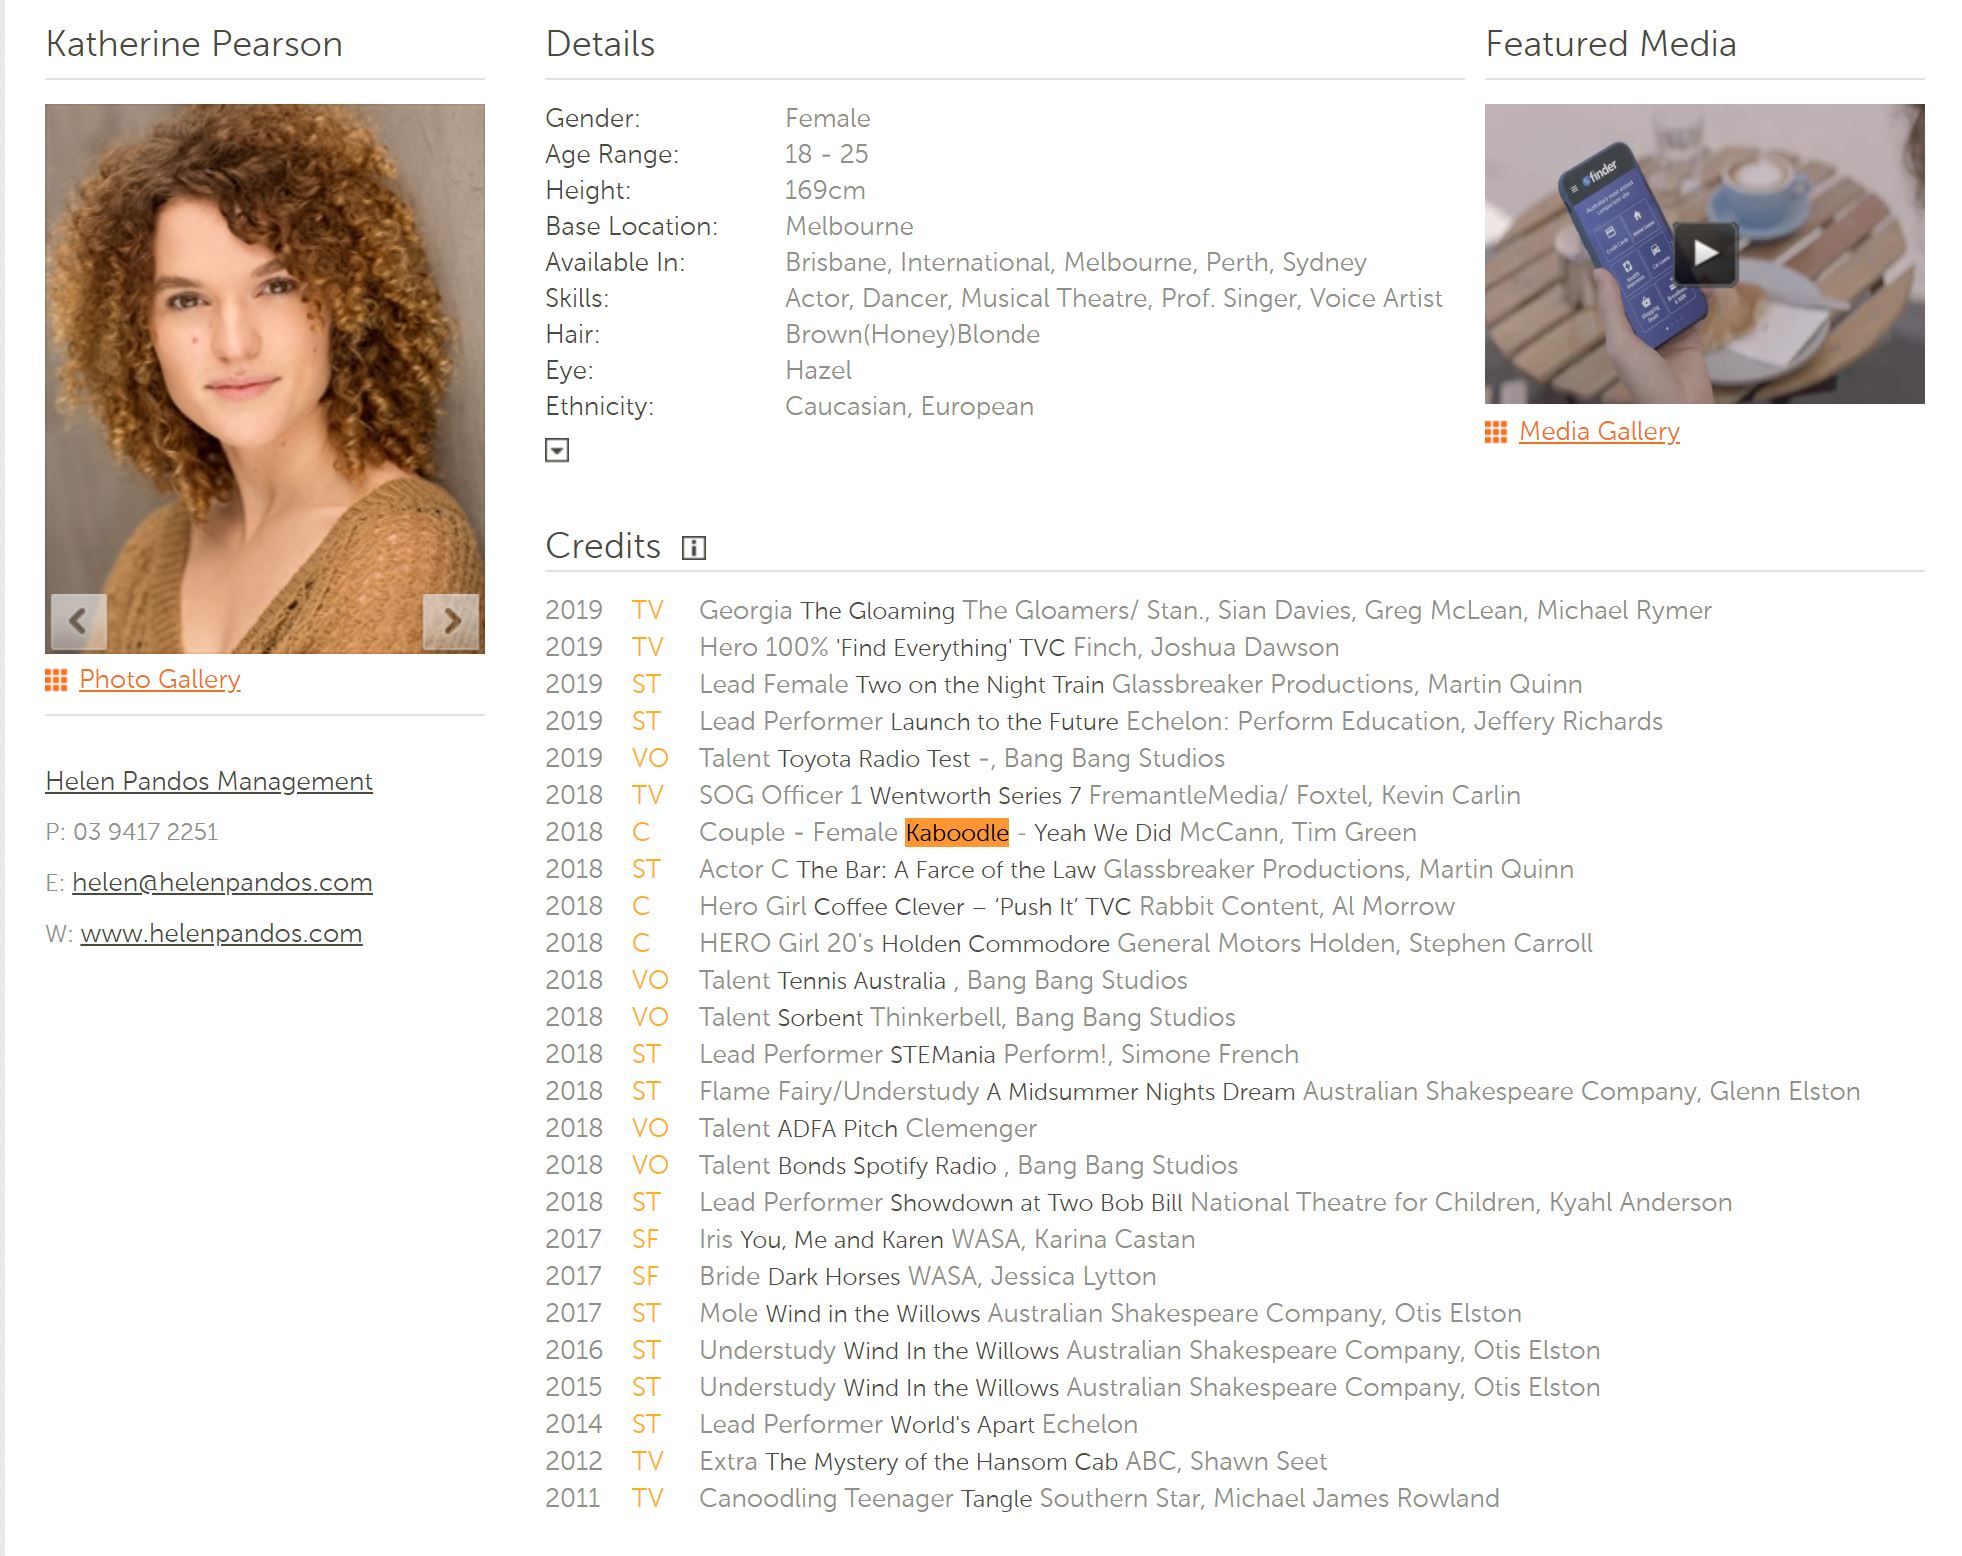Click the Media Gallery grid icon

pos(1496,432)
